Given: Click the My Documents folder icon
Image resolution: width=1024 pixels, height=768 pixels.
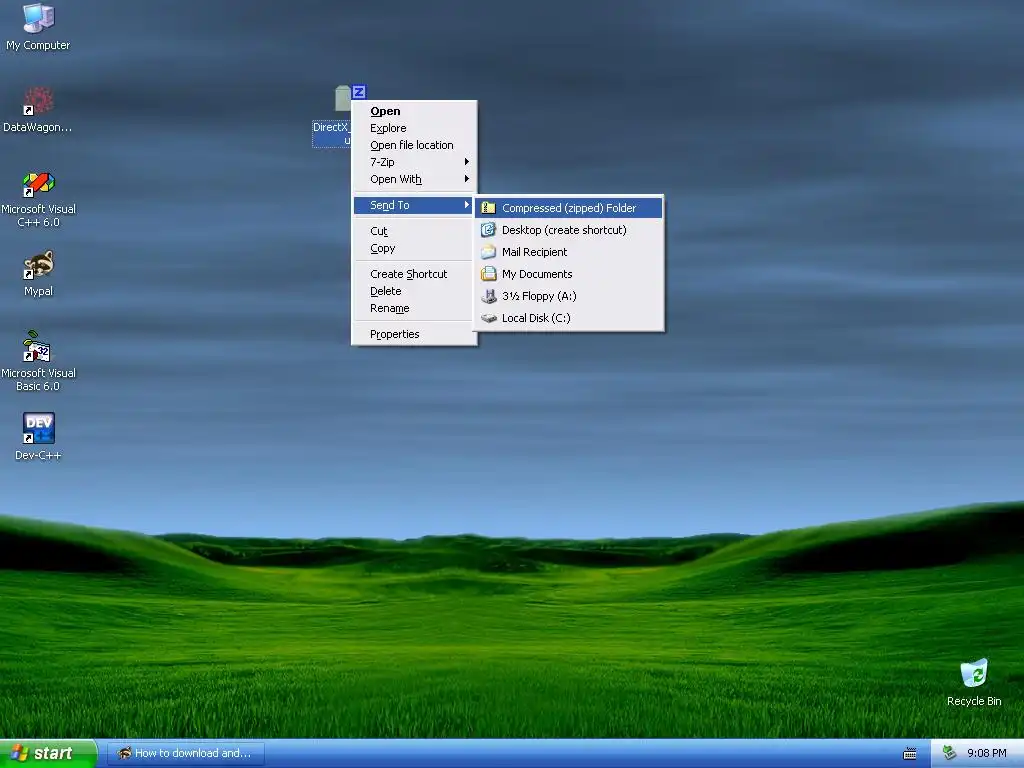Looking at the screenshot, I should (x=488, y=274).
